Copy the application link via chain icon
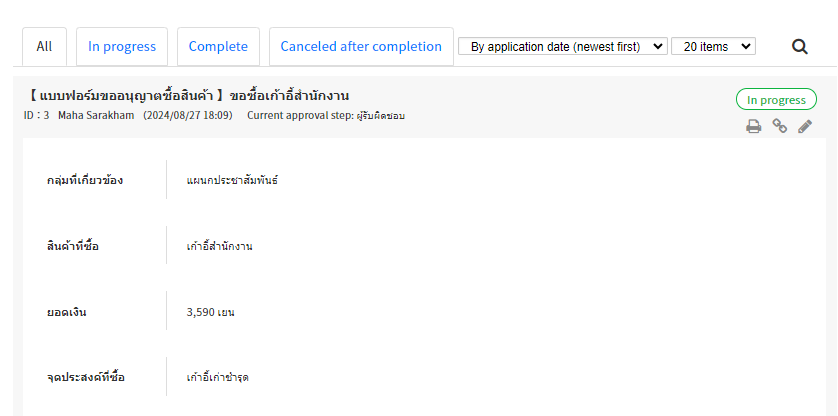 [780, 126]
